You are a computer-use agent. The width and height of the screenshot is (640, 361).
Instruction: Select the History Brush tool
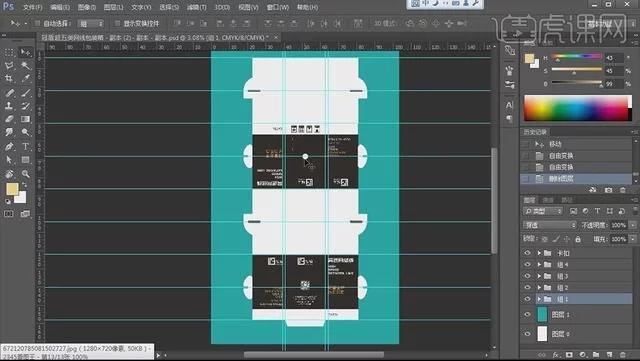(25, 106)
